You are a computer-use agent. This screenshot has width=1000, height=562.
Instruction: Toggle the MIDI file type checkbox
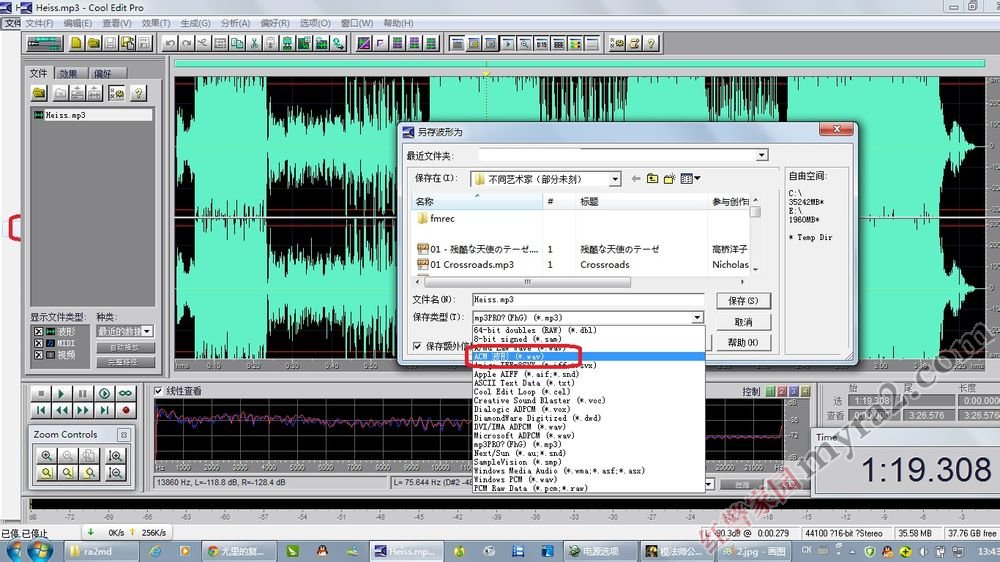pos(38,343)
